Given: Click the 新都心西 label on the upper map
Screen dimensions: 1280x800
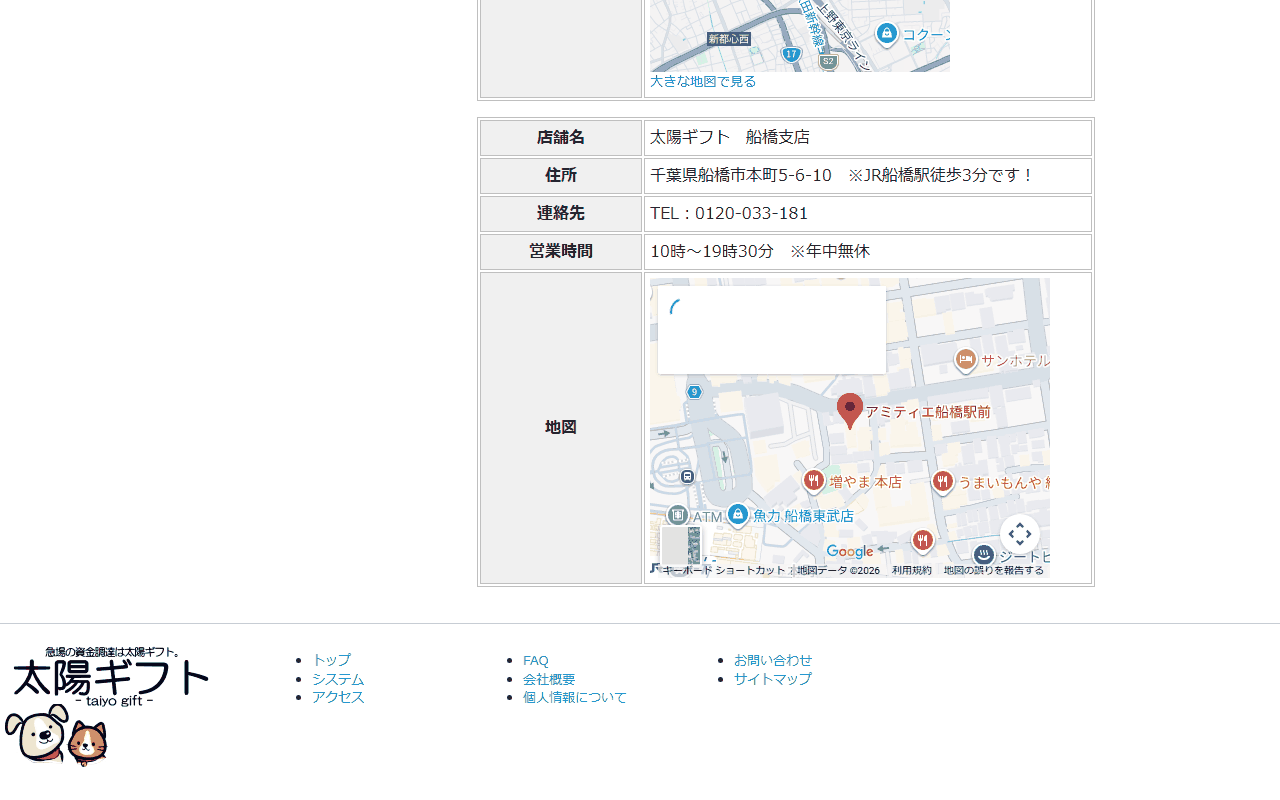Looking at the screenshot, I should coord(729,39).
